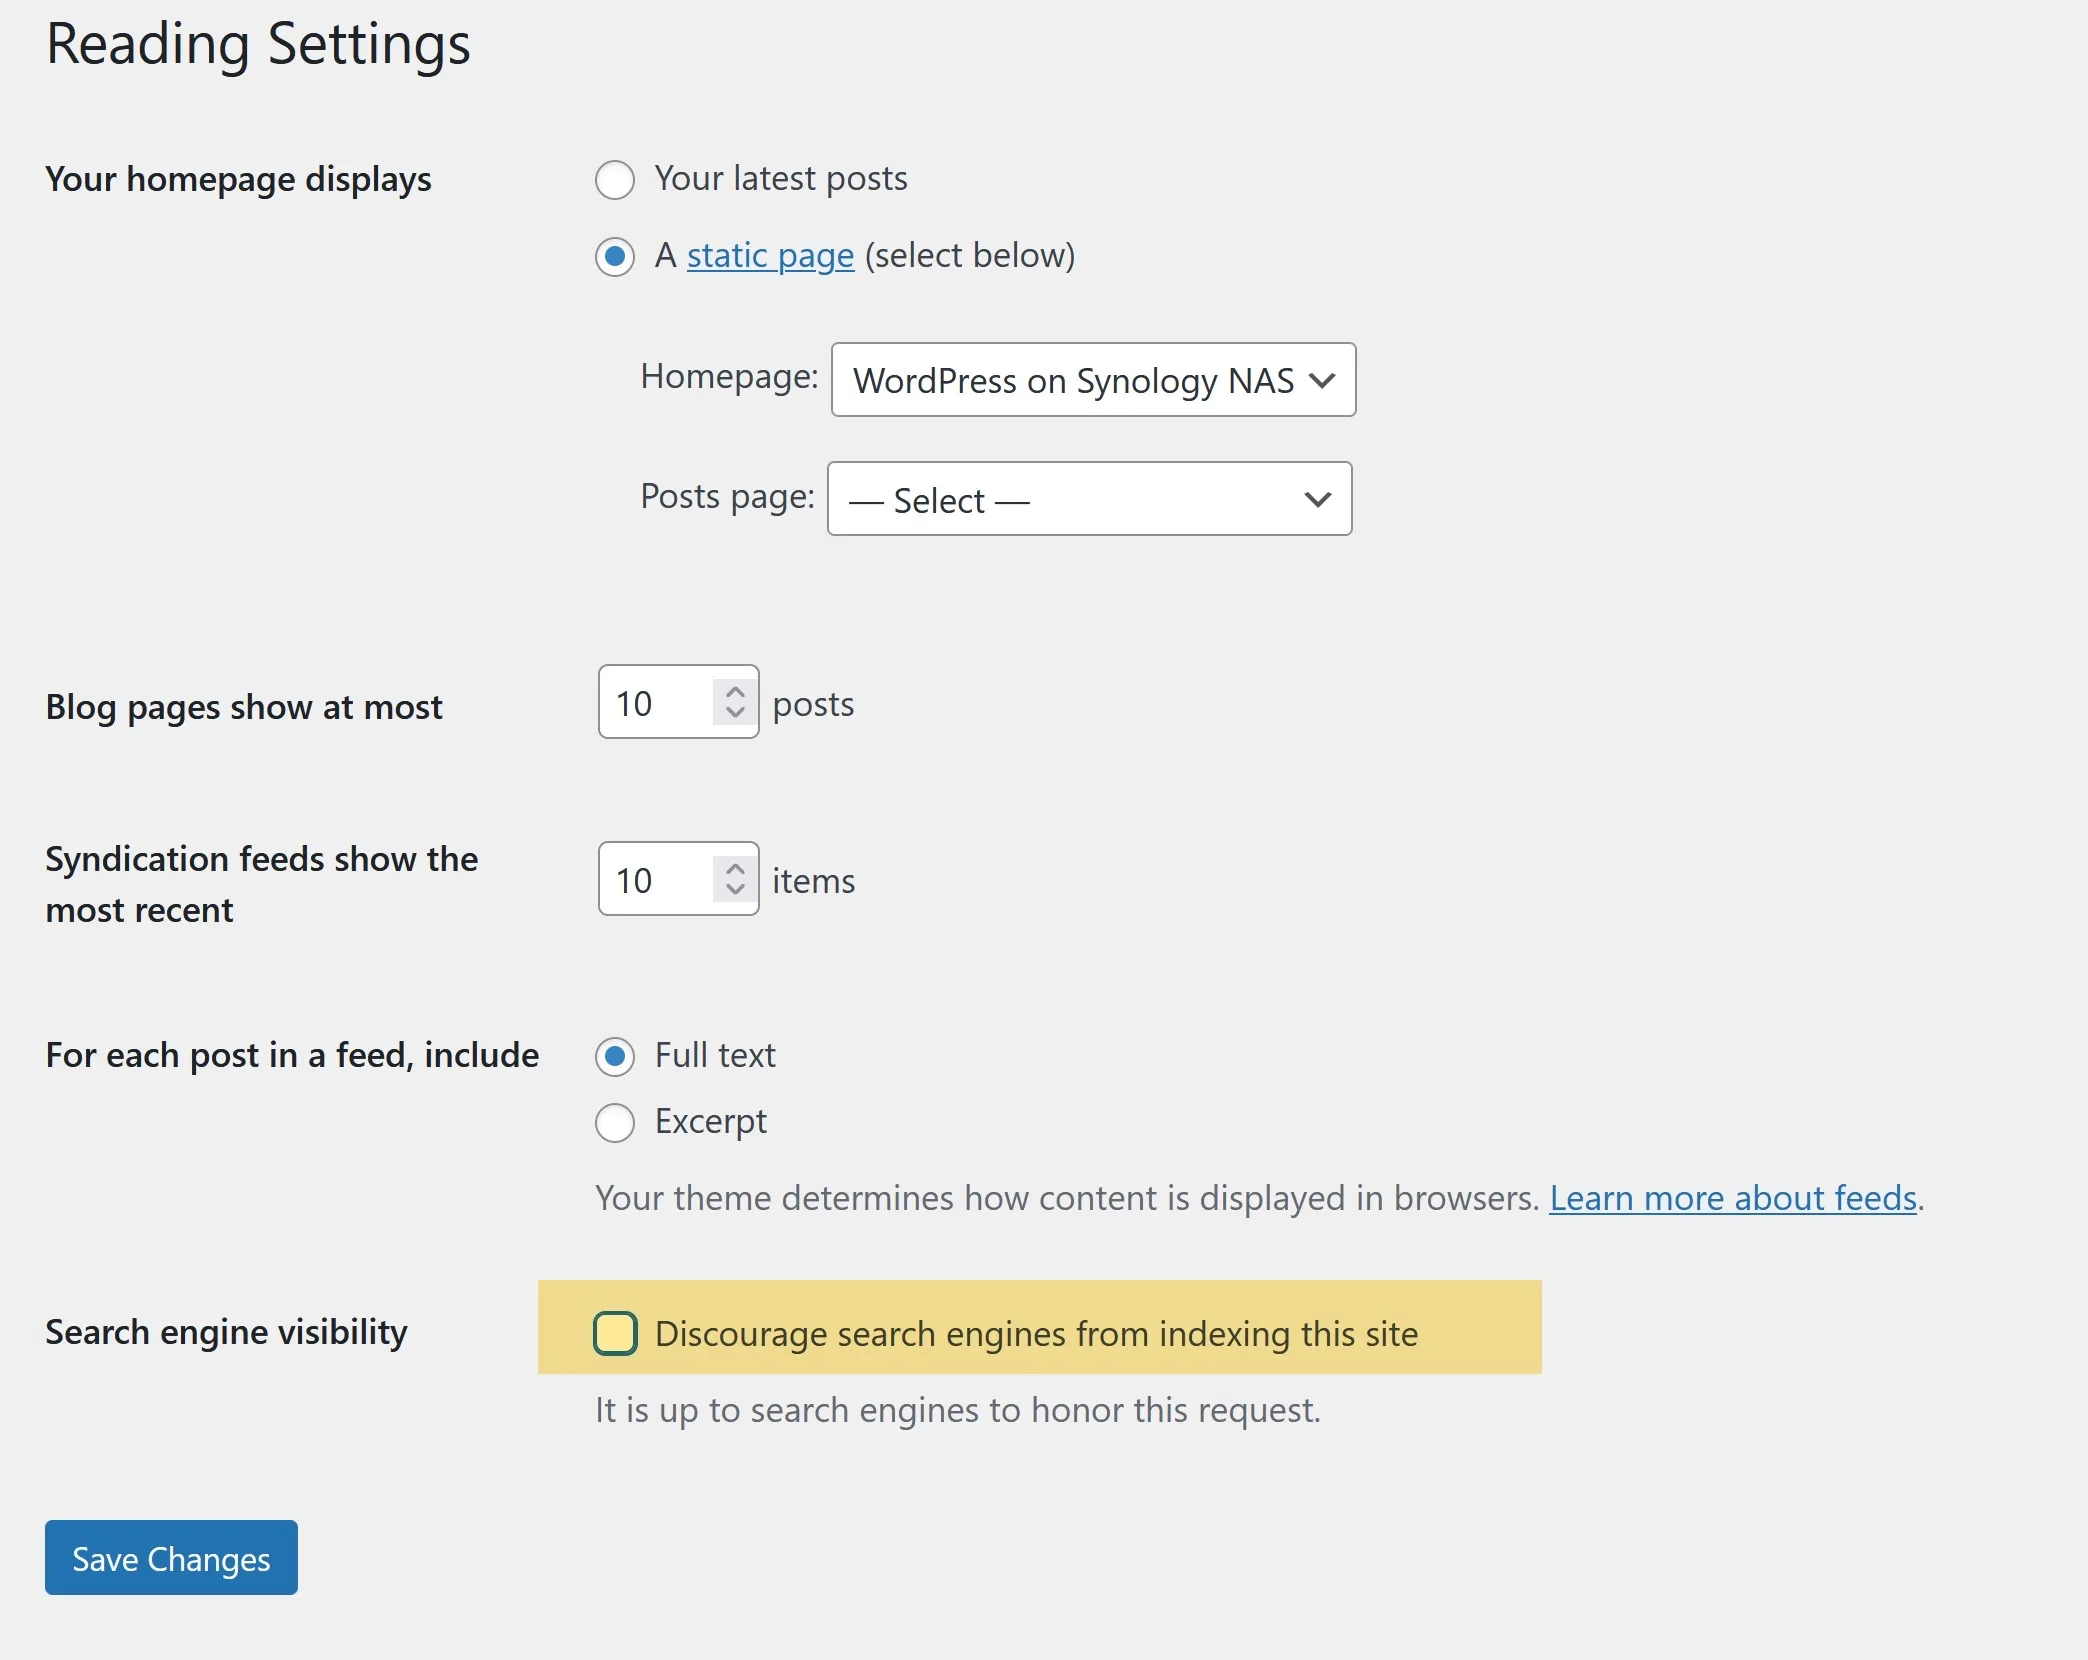Decrease the blog pages posts count

click(734, 715)
